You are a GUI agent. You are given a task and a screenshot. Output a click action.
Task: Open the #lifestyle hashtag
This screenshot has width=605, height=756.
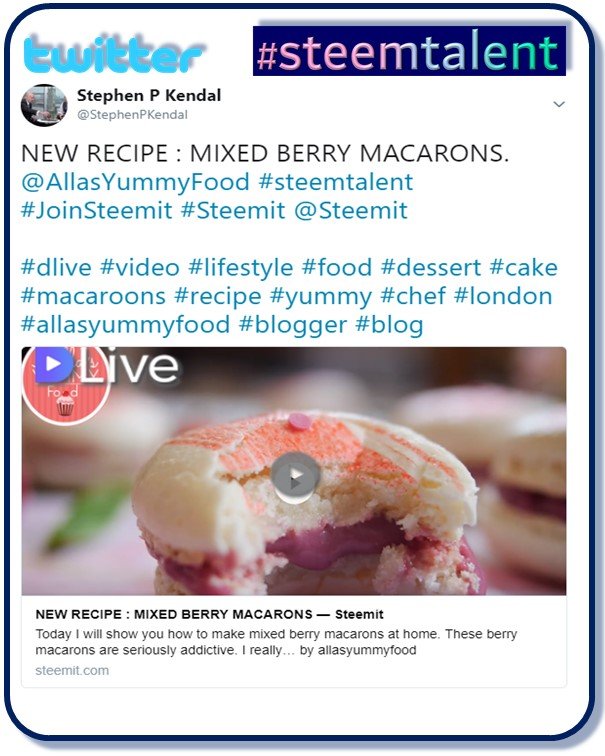click(x=241, y=268)
